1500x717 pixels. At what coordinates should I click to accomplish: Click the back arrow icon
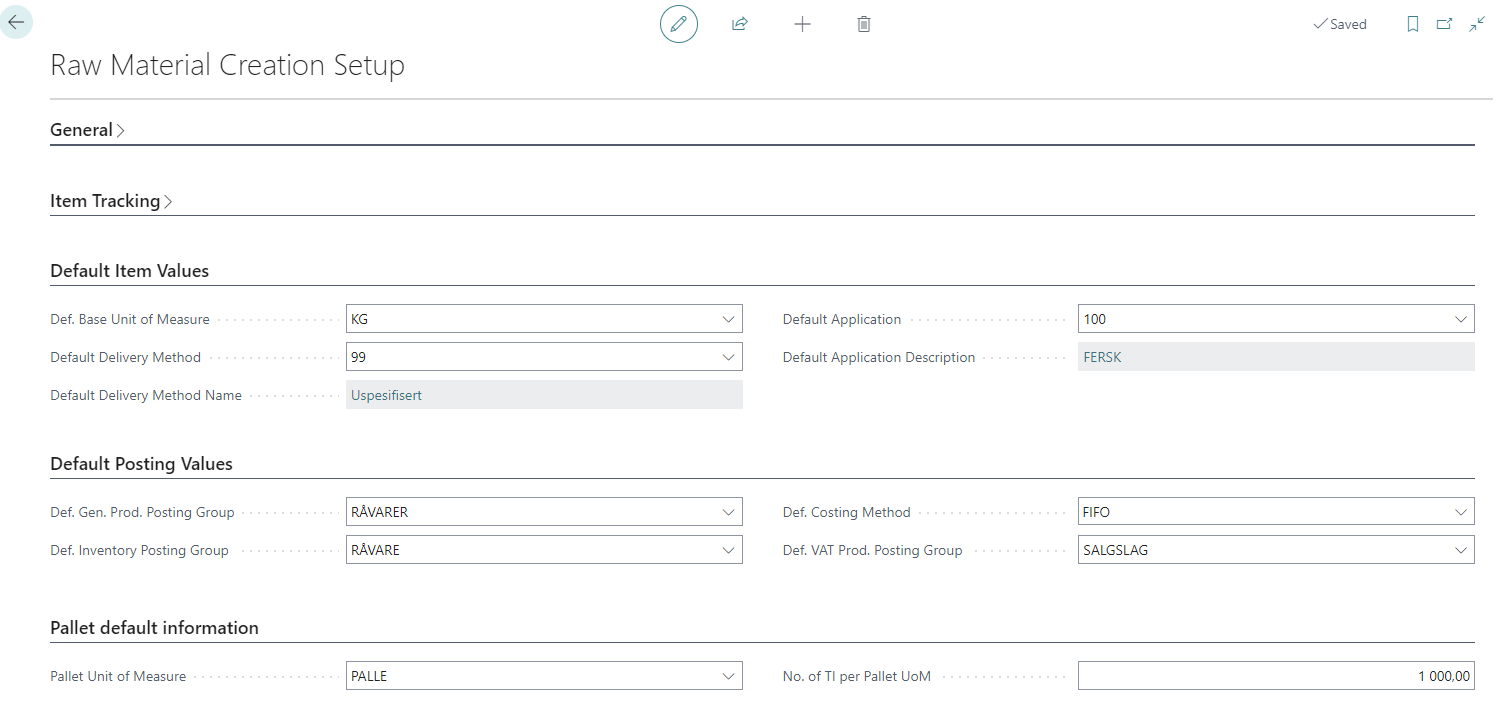[16, 22]
